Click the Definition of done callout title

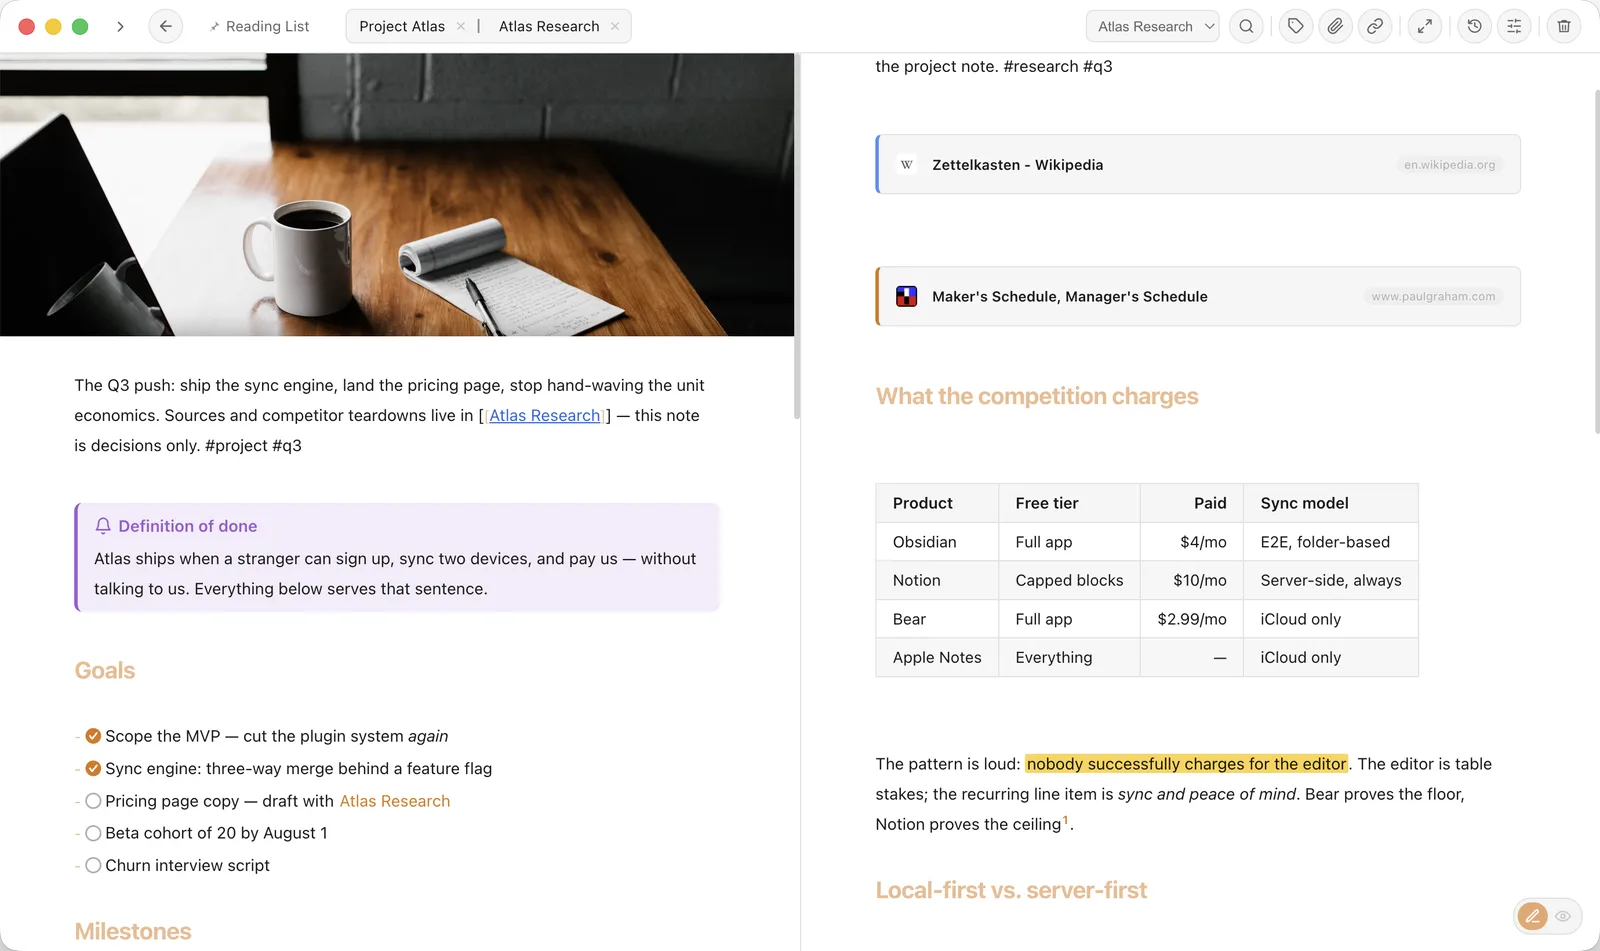[188, 526]
